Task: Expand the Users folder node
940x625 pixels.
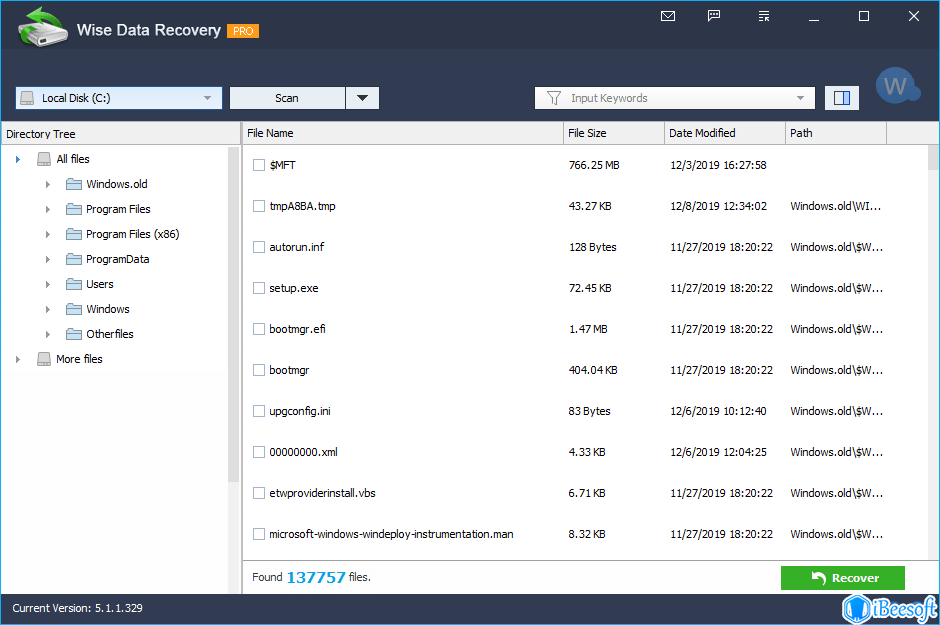Action: tap(48, 284)
